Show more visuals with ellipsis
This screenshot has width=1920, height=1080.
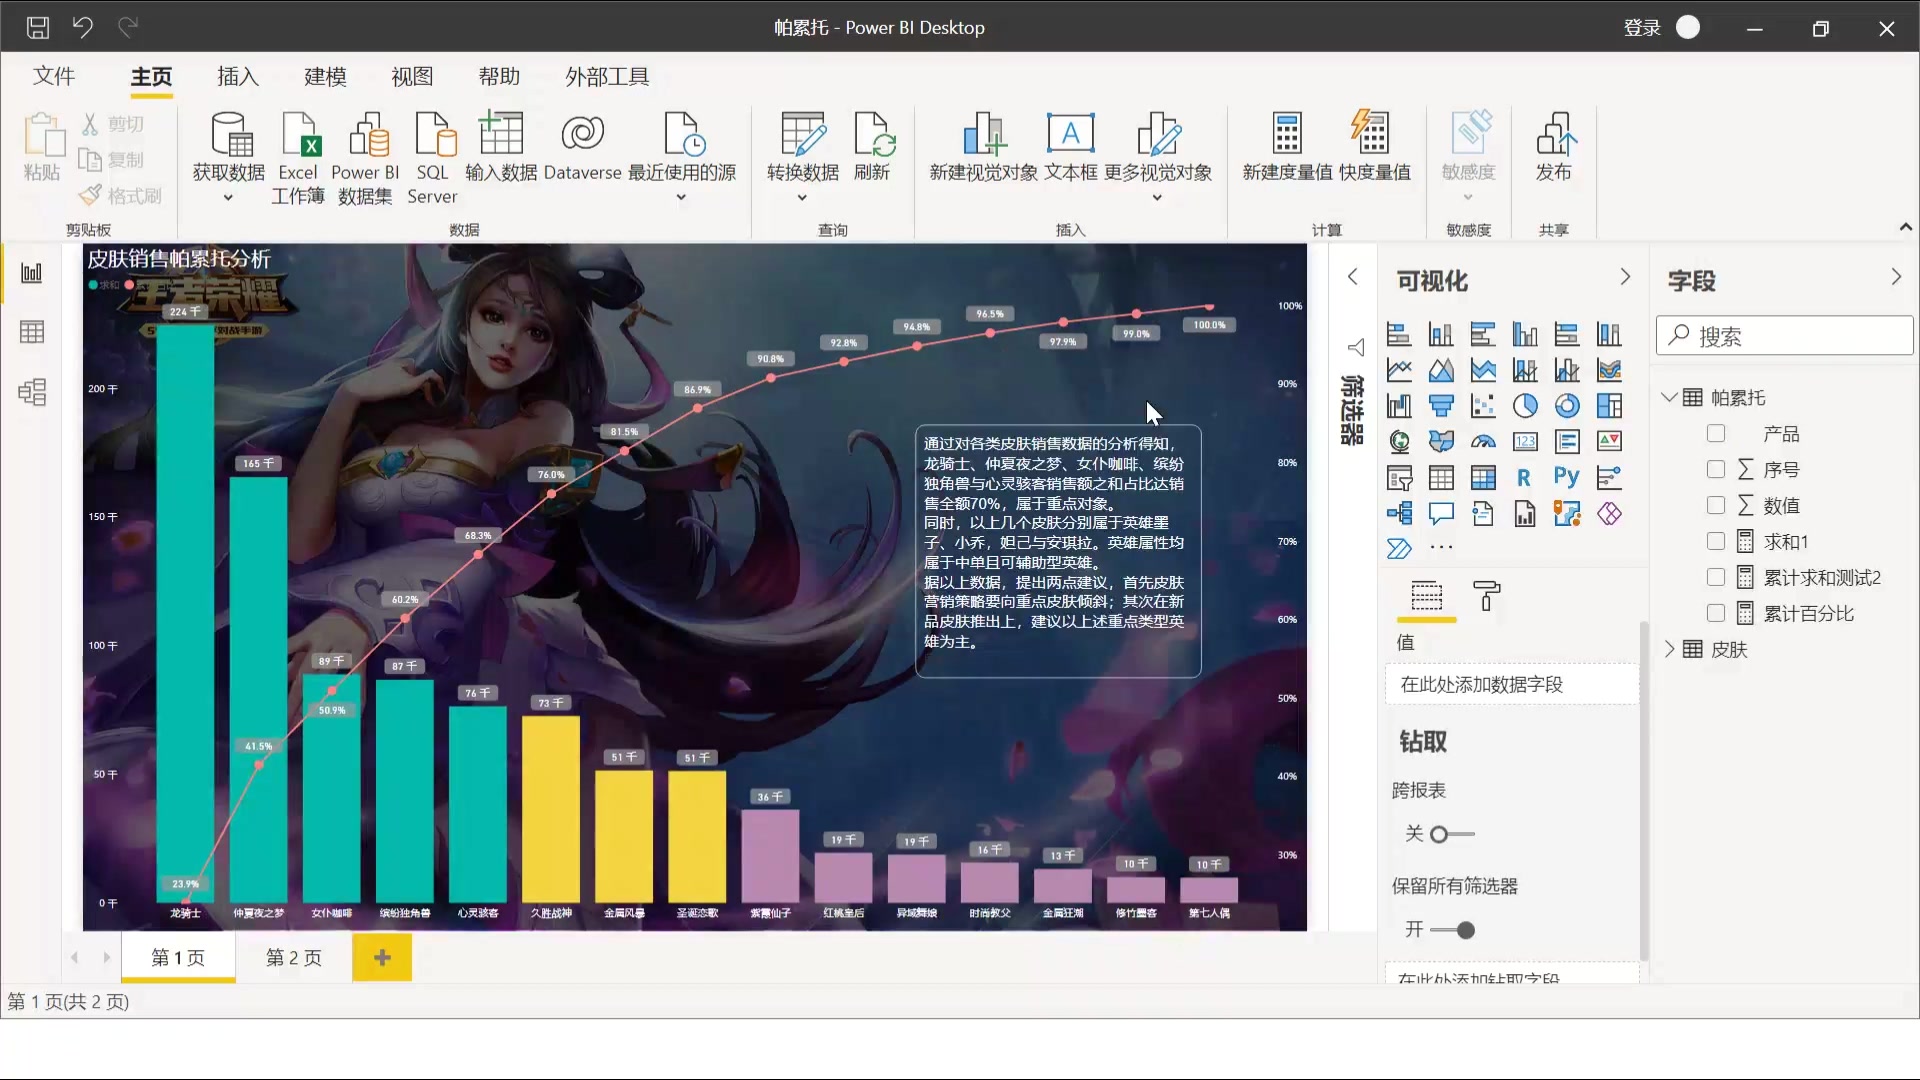[x=1441, y=547]
